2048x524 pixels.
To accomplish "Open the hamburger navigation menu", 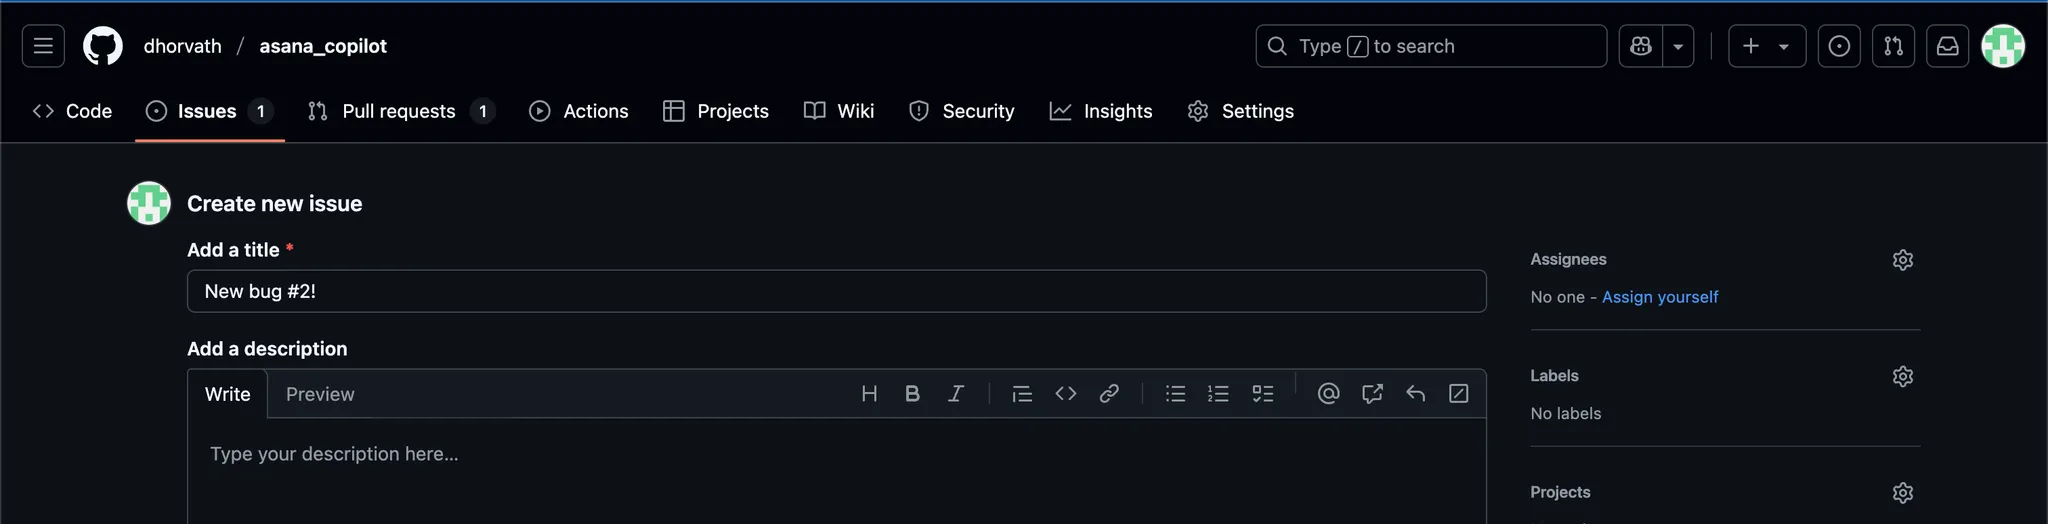I will (43, 46).
